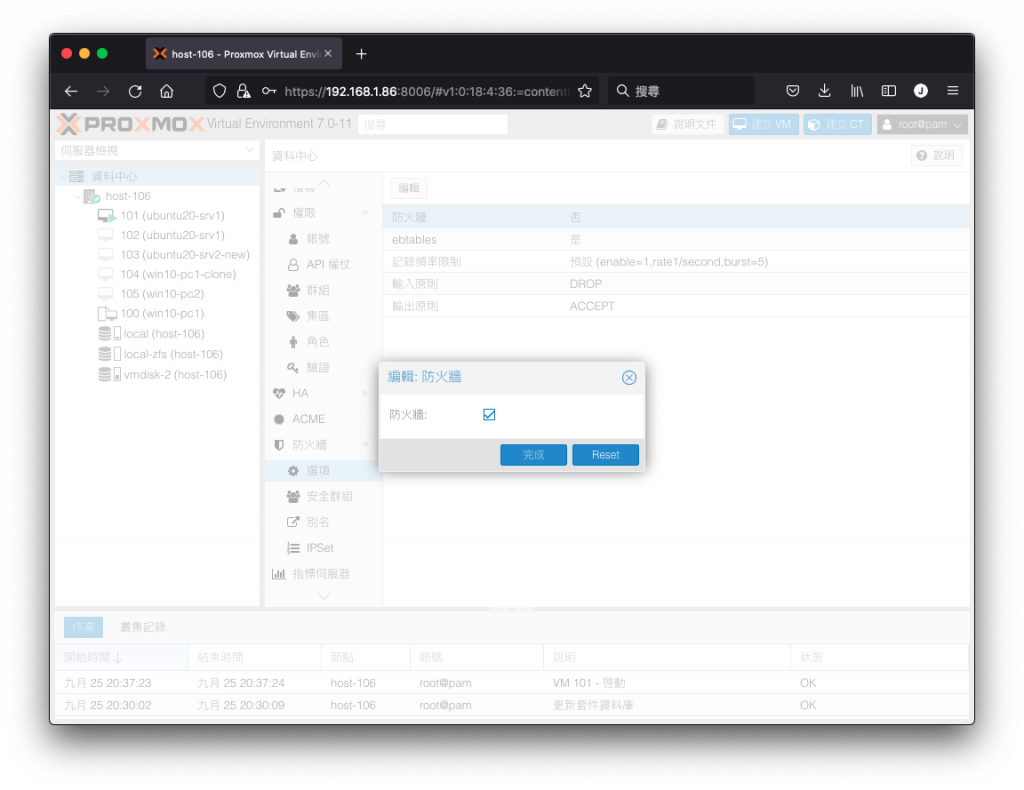Click the shield tracking protection icon
1024x790 pixels.
tap(219, 91)
